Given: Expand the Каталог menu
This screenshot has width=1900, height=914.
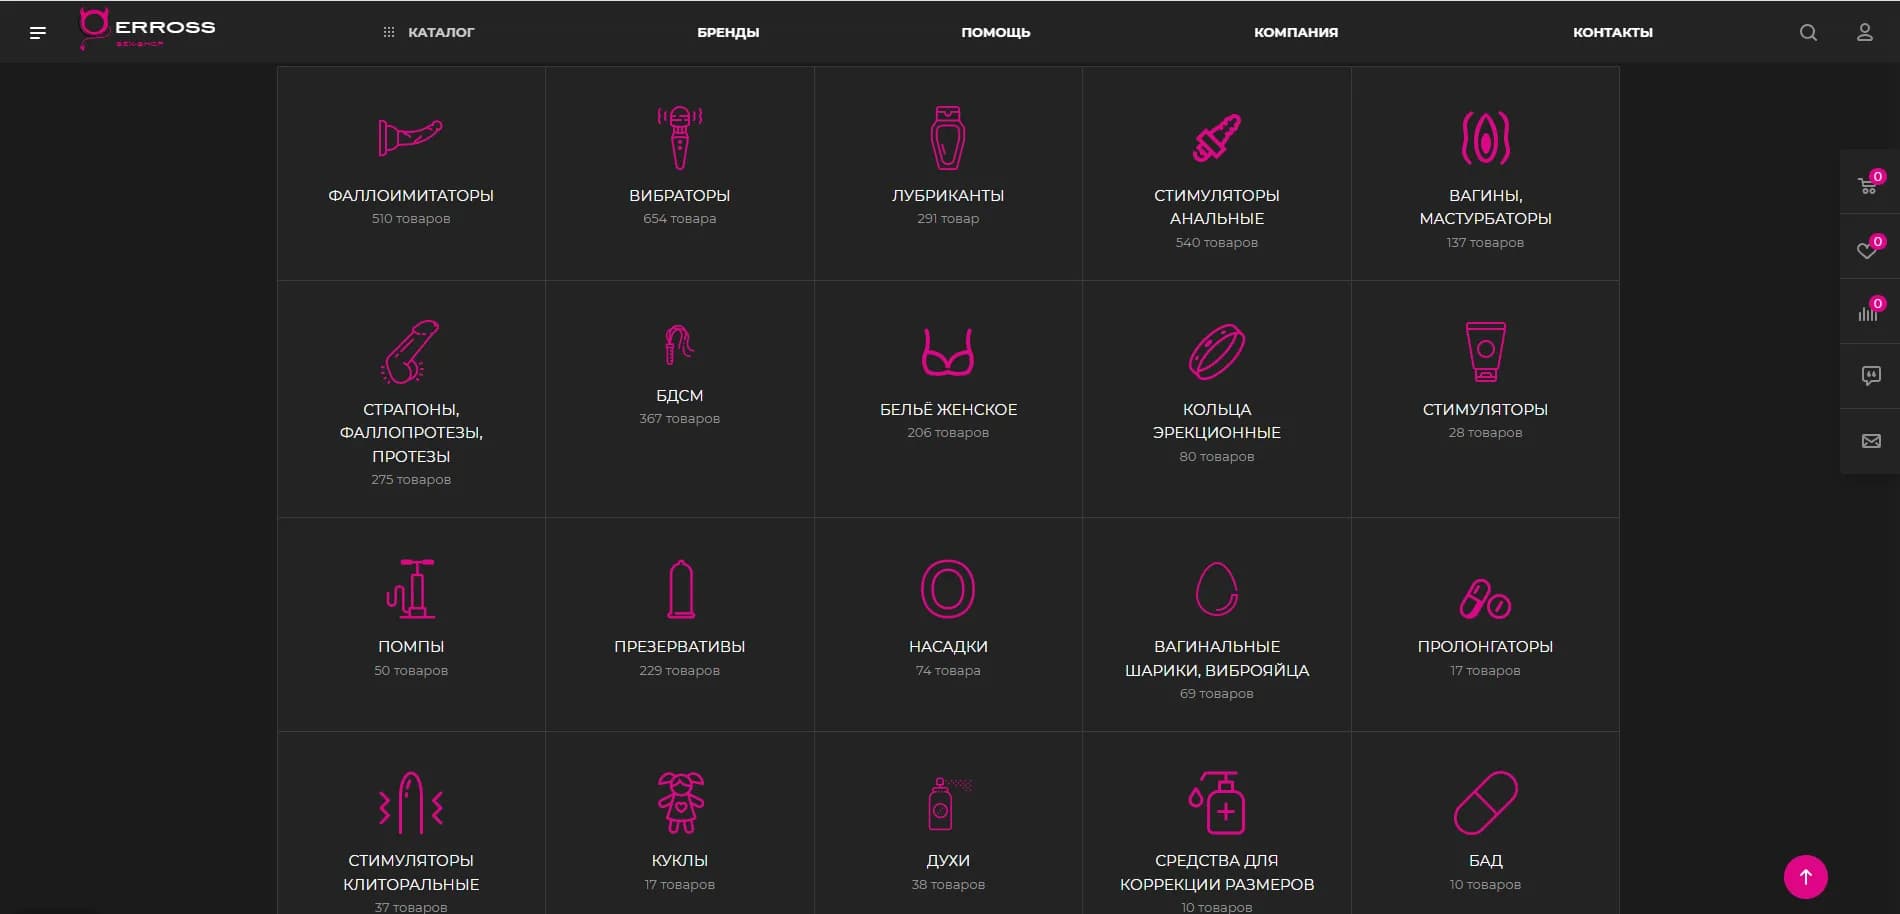Looking at the screenshot, I should [x=429, y=33].
